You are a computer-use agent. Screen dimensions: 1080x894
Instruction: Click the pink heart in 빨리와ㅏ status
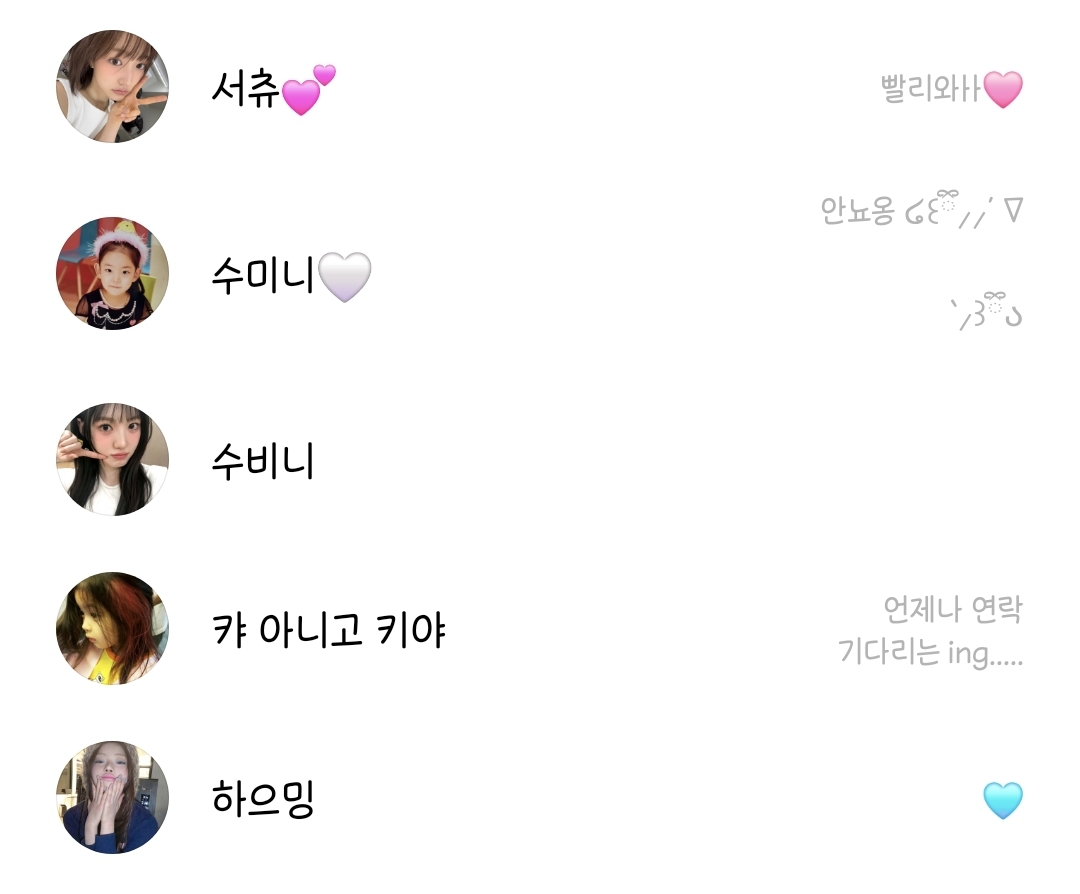[x=1003, y=90]
